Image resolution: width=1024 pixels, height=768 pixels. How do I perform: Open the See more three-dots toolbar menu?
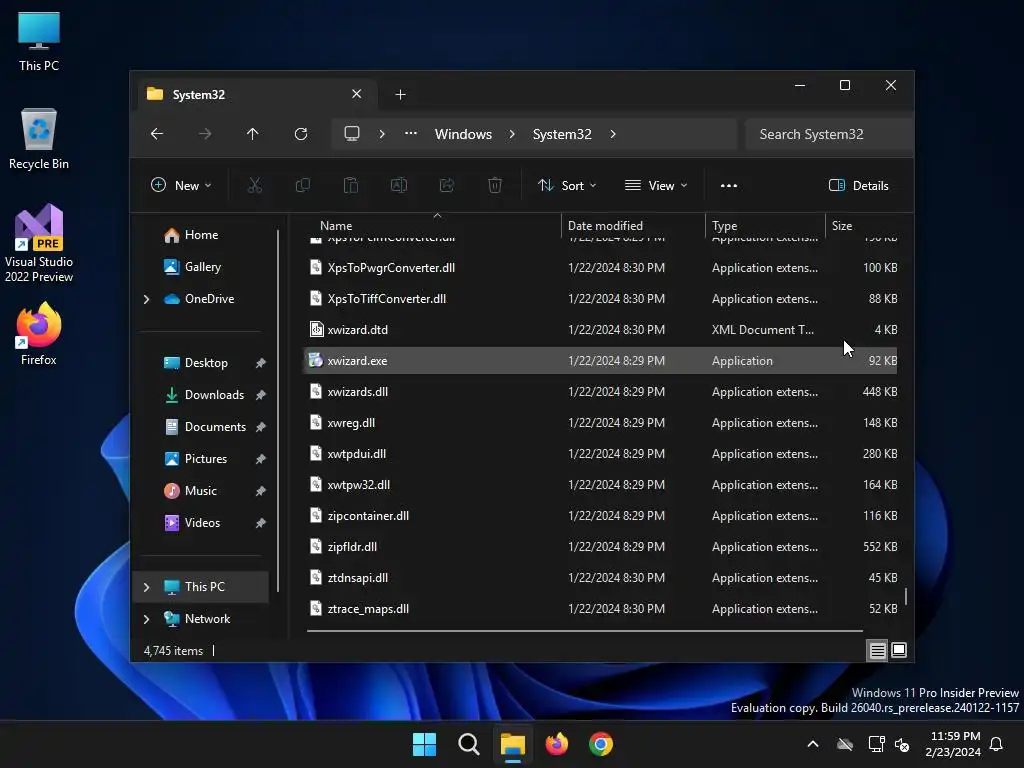point(729,185)
